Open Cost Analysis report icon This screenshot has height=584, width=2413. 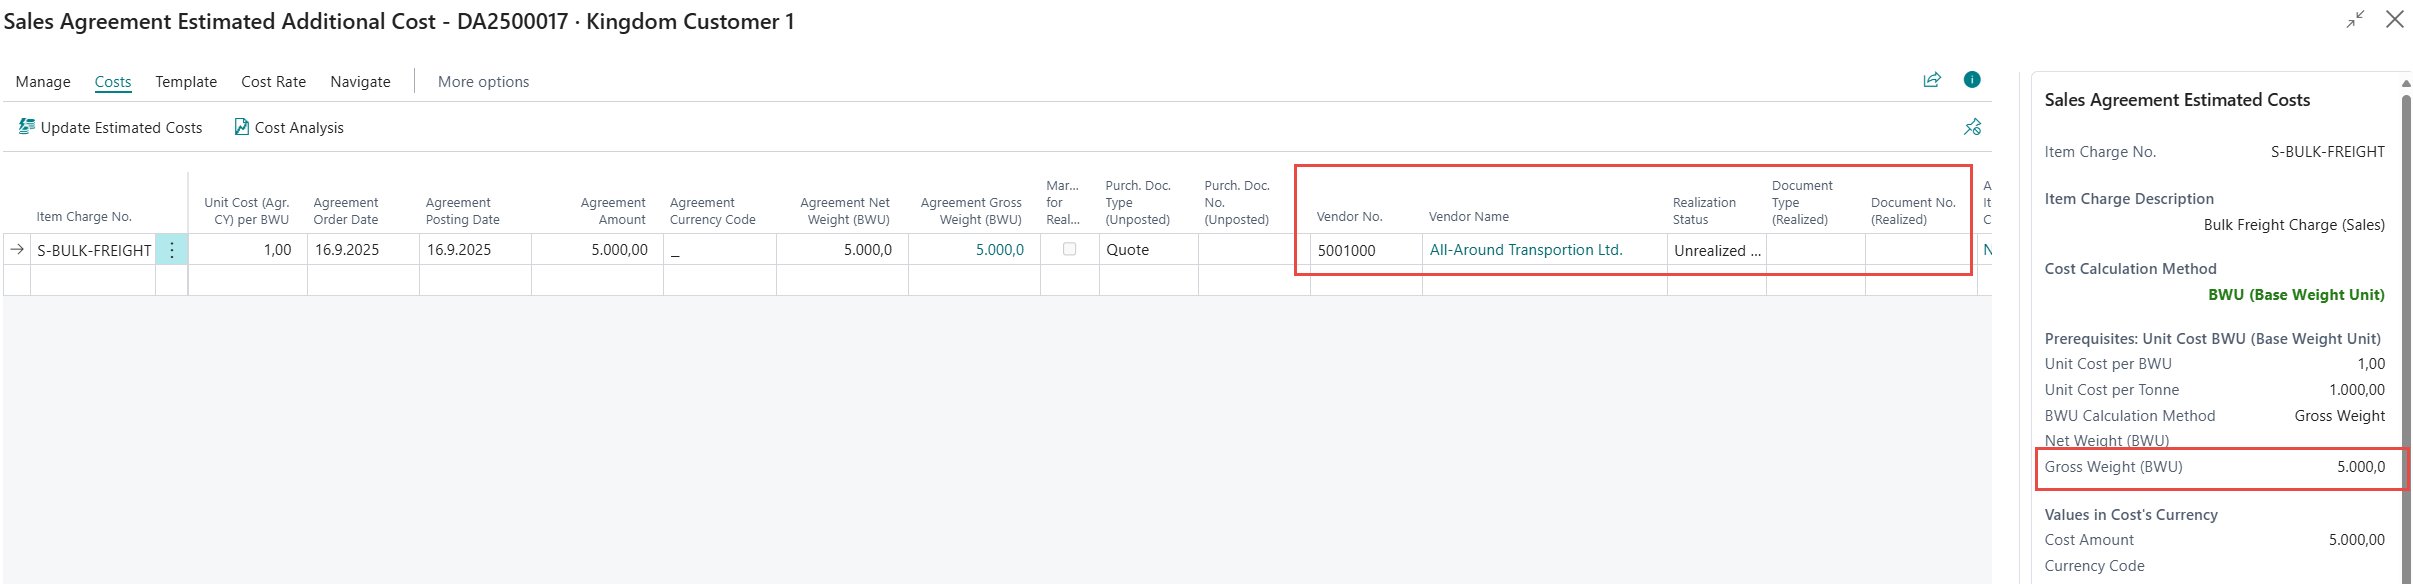242,127
